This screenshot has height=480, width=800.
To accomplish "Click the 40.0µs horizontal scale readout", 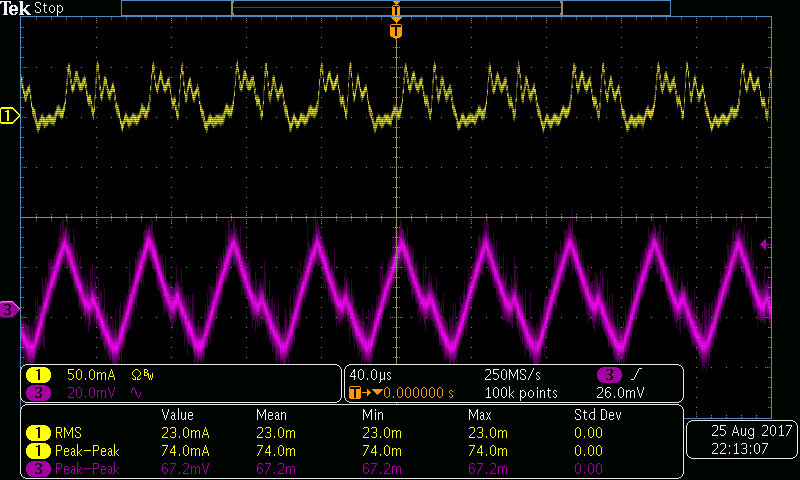I will 369,375.
